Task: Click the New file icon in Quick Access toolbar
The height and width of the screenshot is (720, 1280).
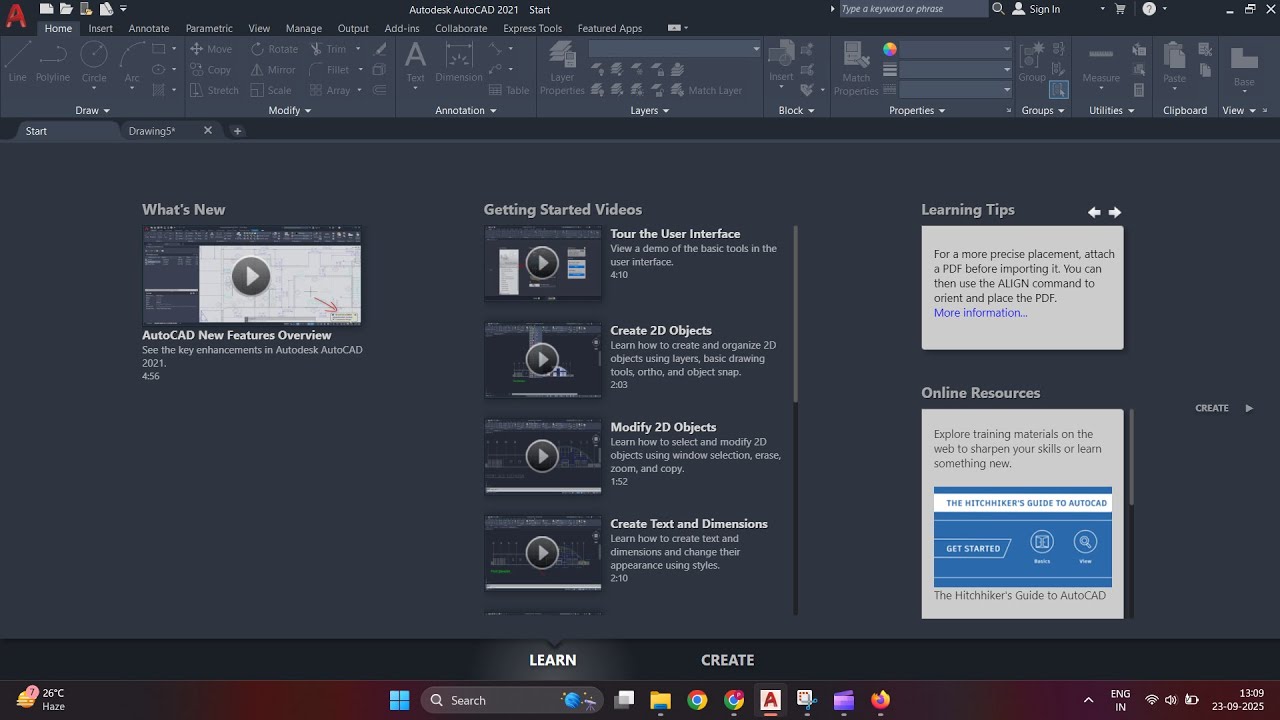Action: pos(46,9)
